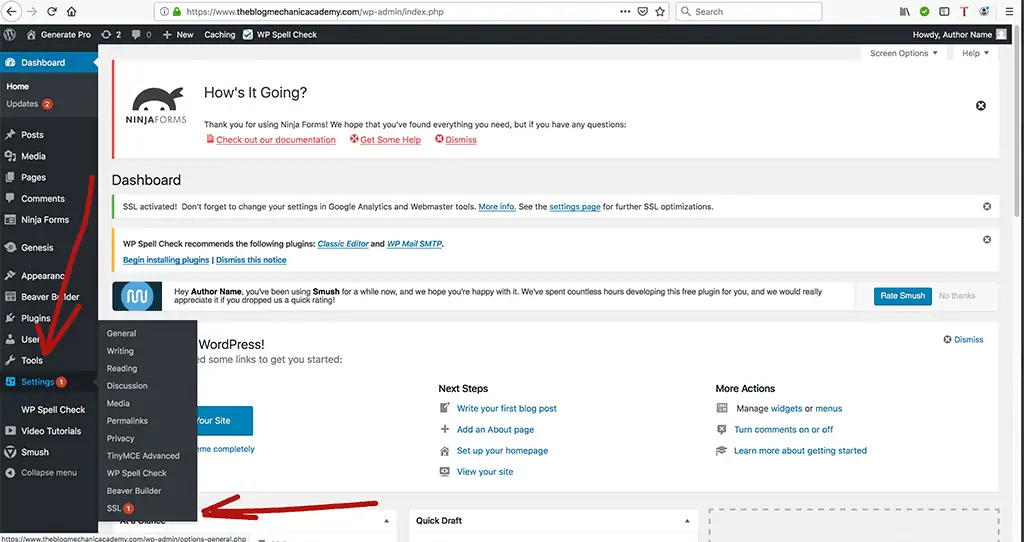Click the No thanks button
Viewport: 1024px width, 542px height.
(x=956, y=296)
